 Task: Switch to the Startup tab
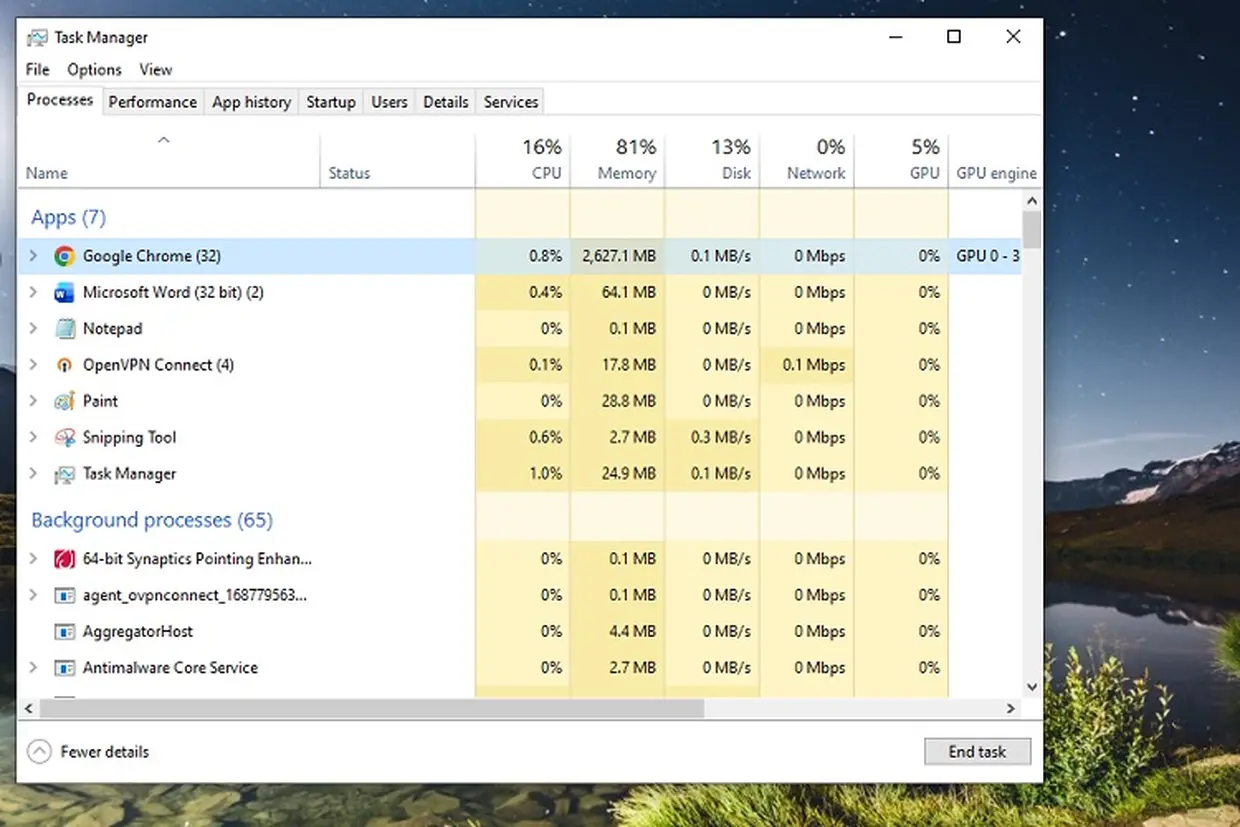(331, 102)
